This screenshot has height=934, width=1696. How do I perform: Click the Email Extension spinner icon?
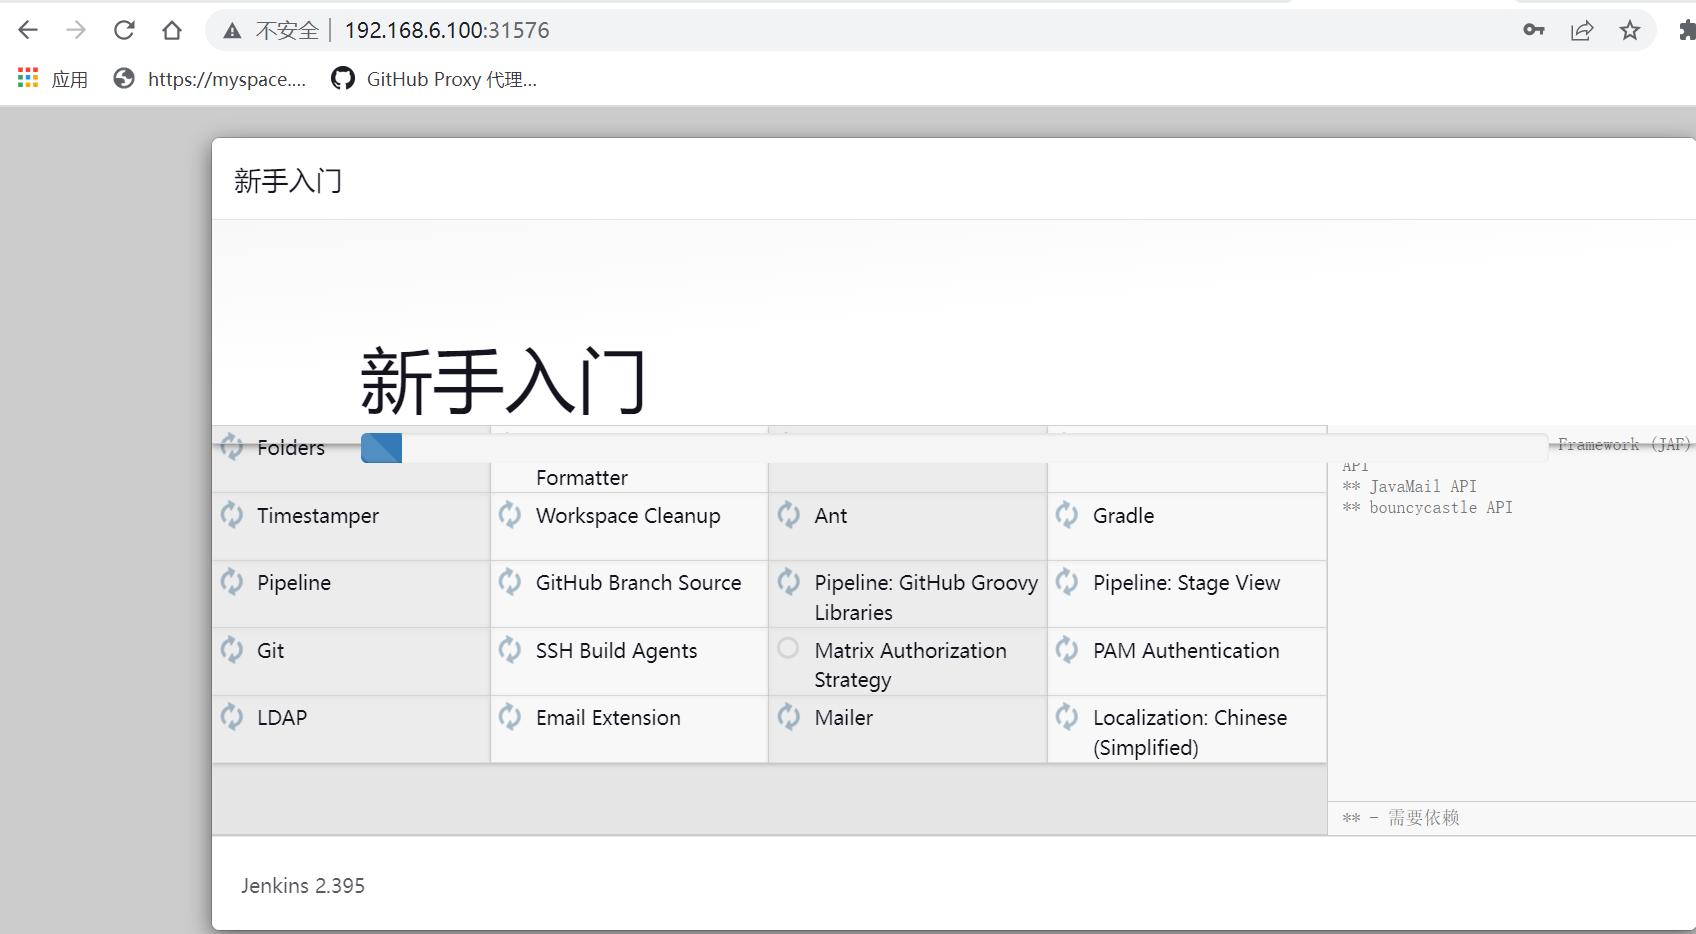coord(510,717)
